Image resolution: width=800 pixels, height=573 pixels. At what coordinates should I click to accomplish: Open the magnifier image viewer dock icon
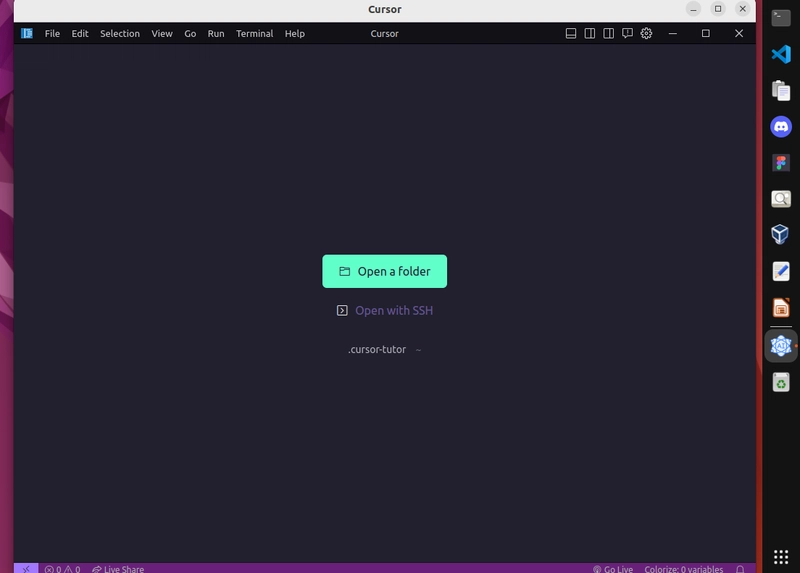tap(781, 199)
